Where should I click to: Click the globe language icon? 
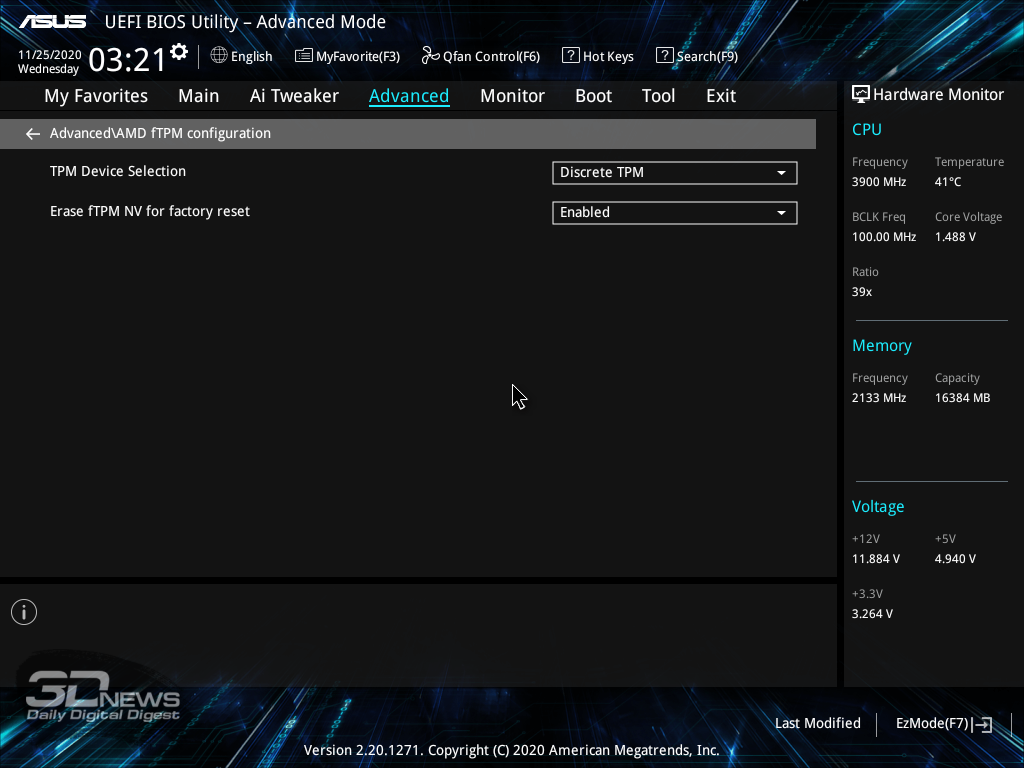[219, 56]
